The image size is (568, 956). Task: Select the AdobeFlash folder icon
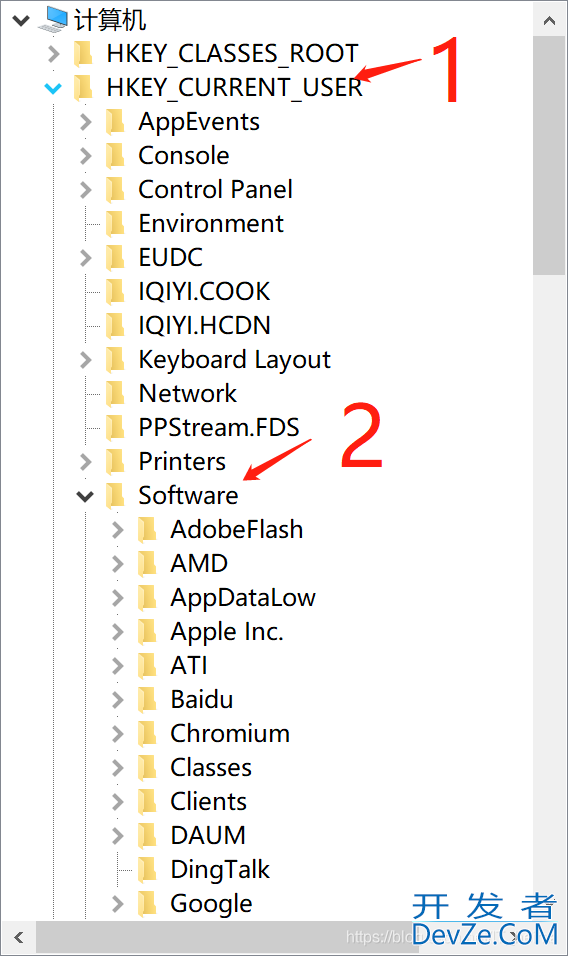click(147, 530)
